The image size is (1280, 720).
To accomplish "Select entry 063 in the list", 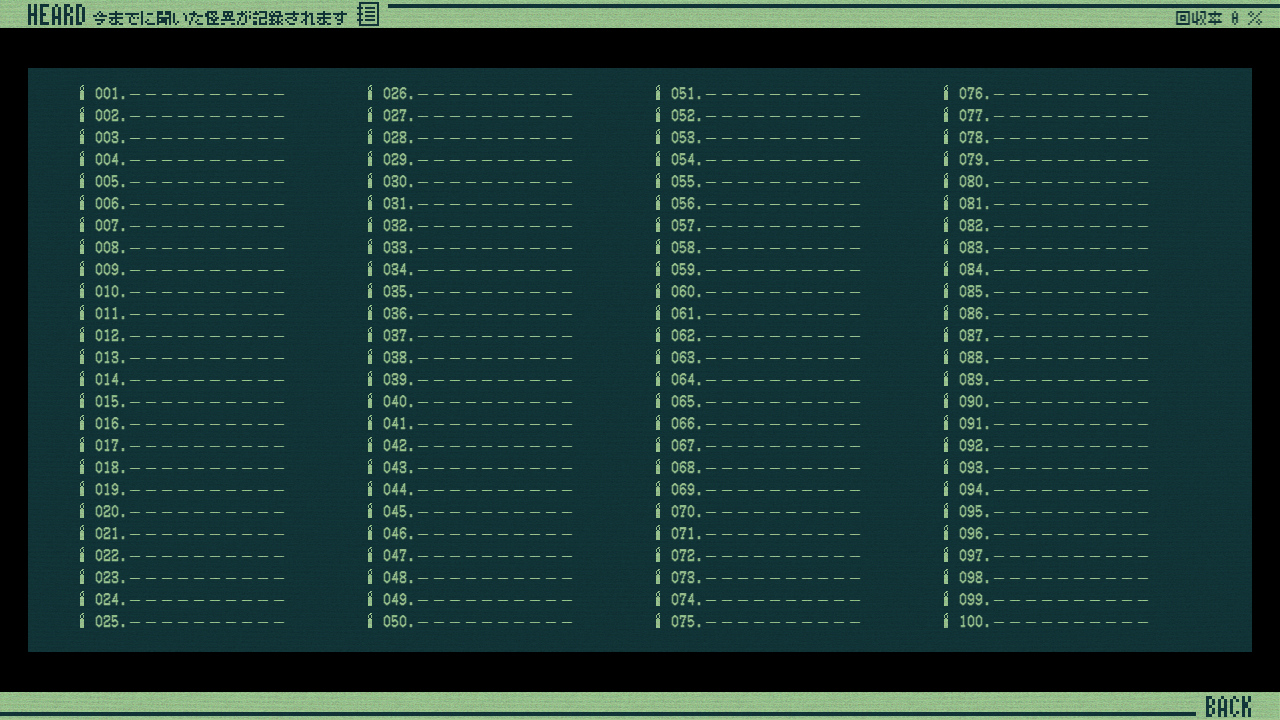I will pos(758,358).
